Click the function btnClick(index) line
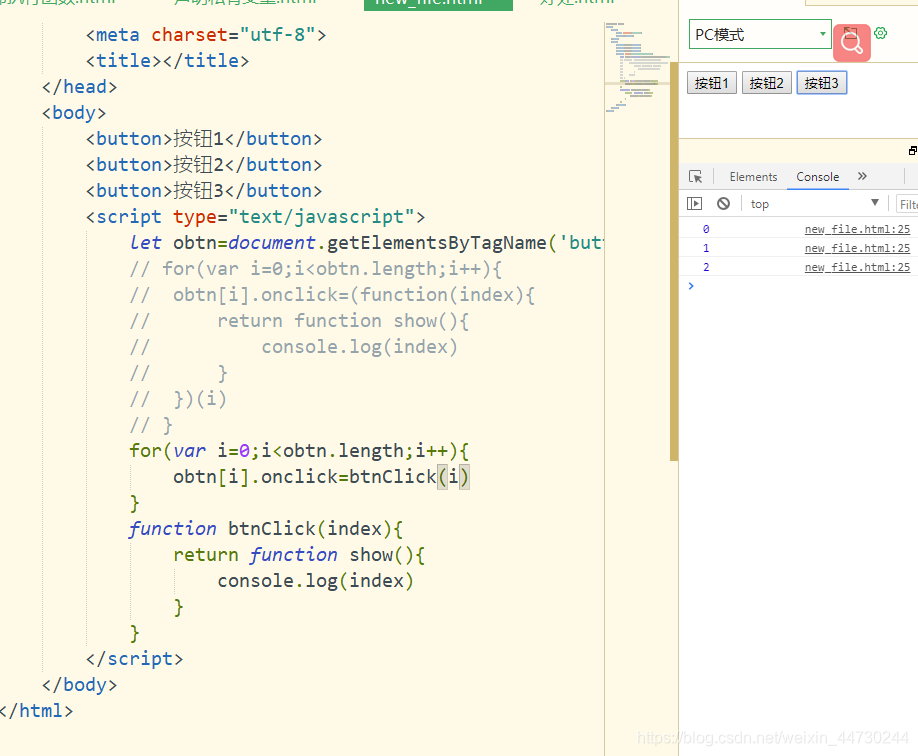The width and height of the screenshot is (918, 756). (266, 528)
